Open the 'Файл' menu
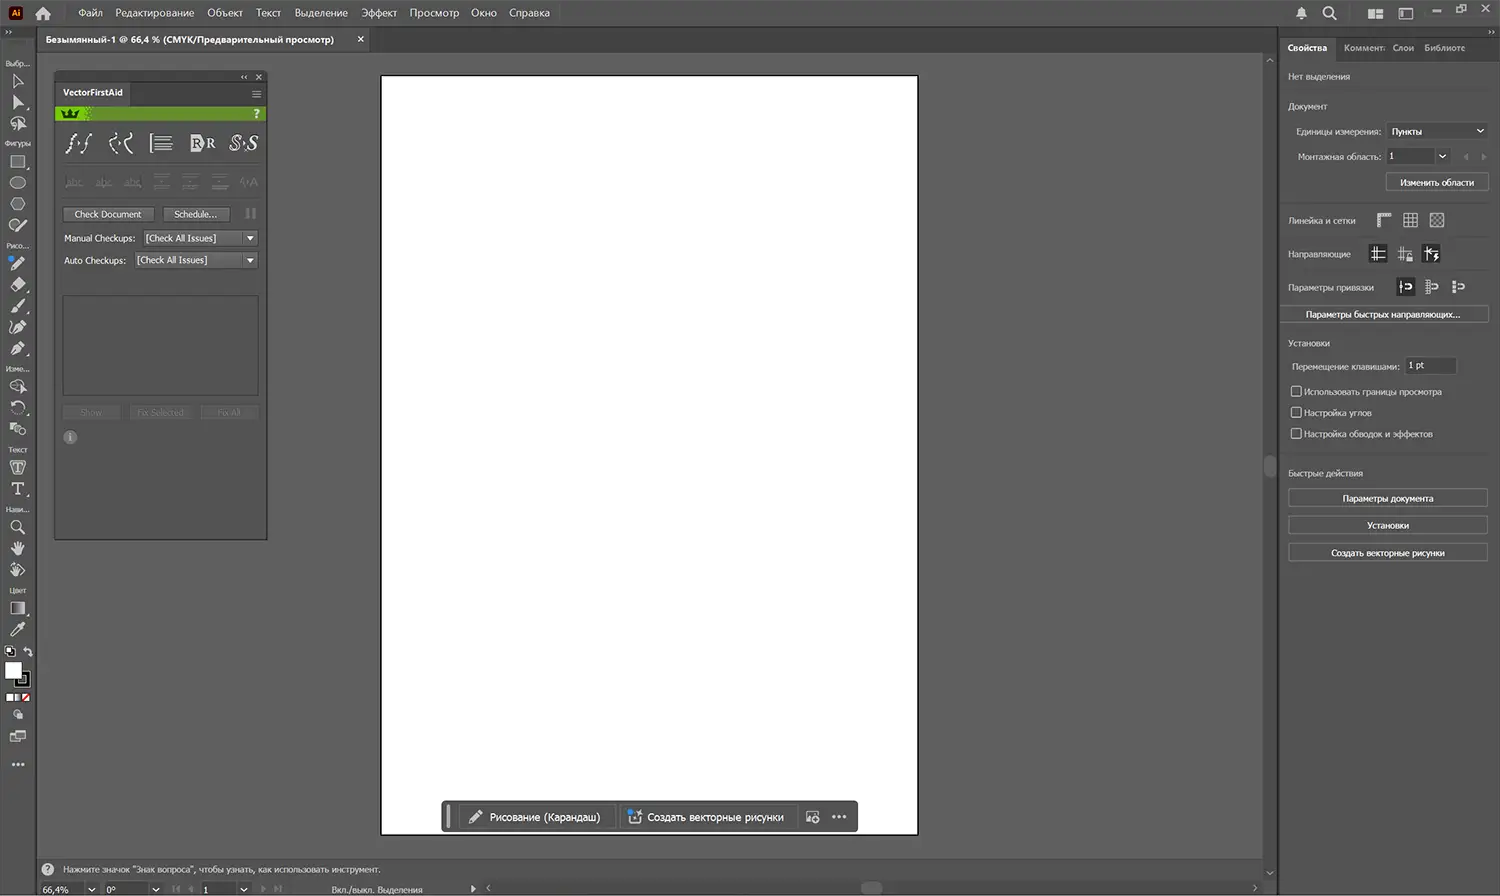1500x896 pixels. [90, 13]
